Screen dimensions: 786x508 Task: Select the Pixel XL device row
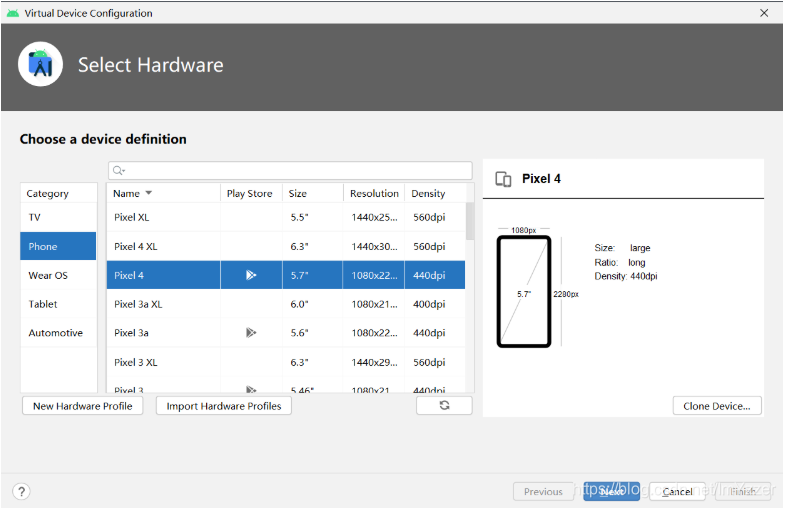click(x=286, y=217)
